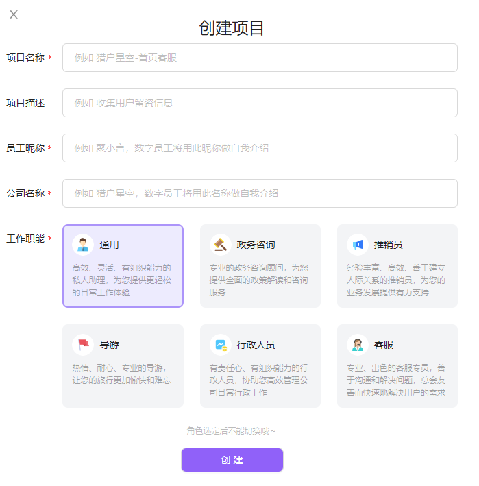Click the 员工昵称 field label
Viewport: 479px width, 486px height.
click(x=26, y=148)
